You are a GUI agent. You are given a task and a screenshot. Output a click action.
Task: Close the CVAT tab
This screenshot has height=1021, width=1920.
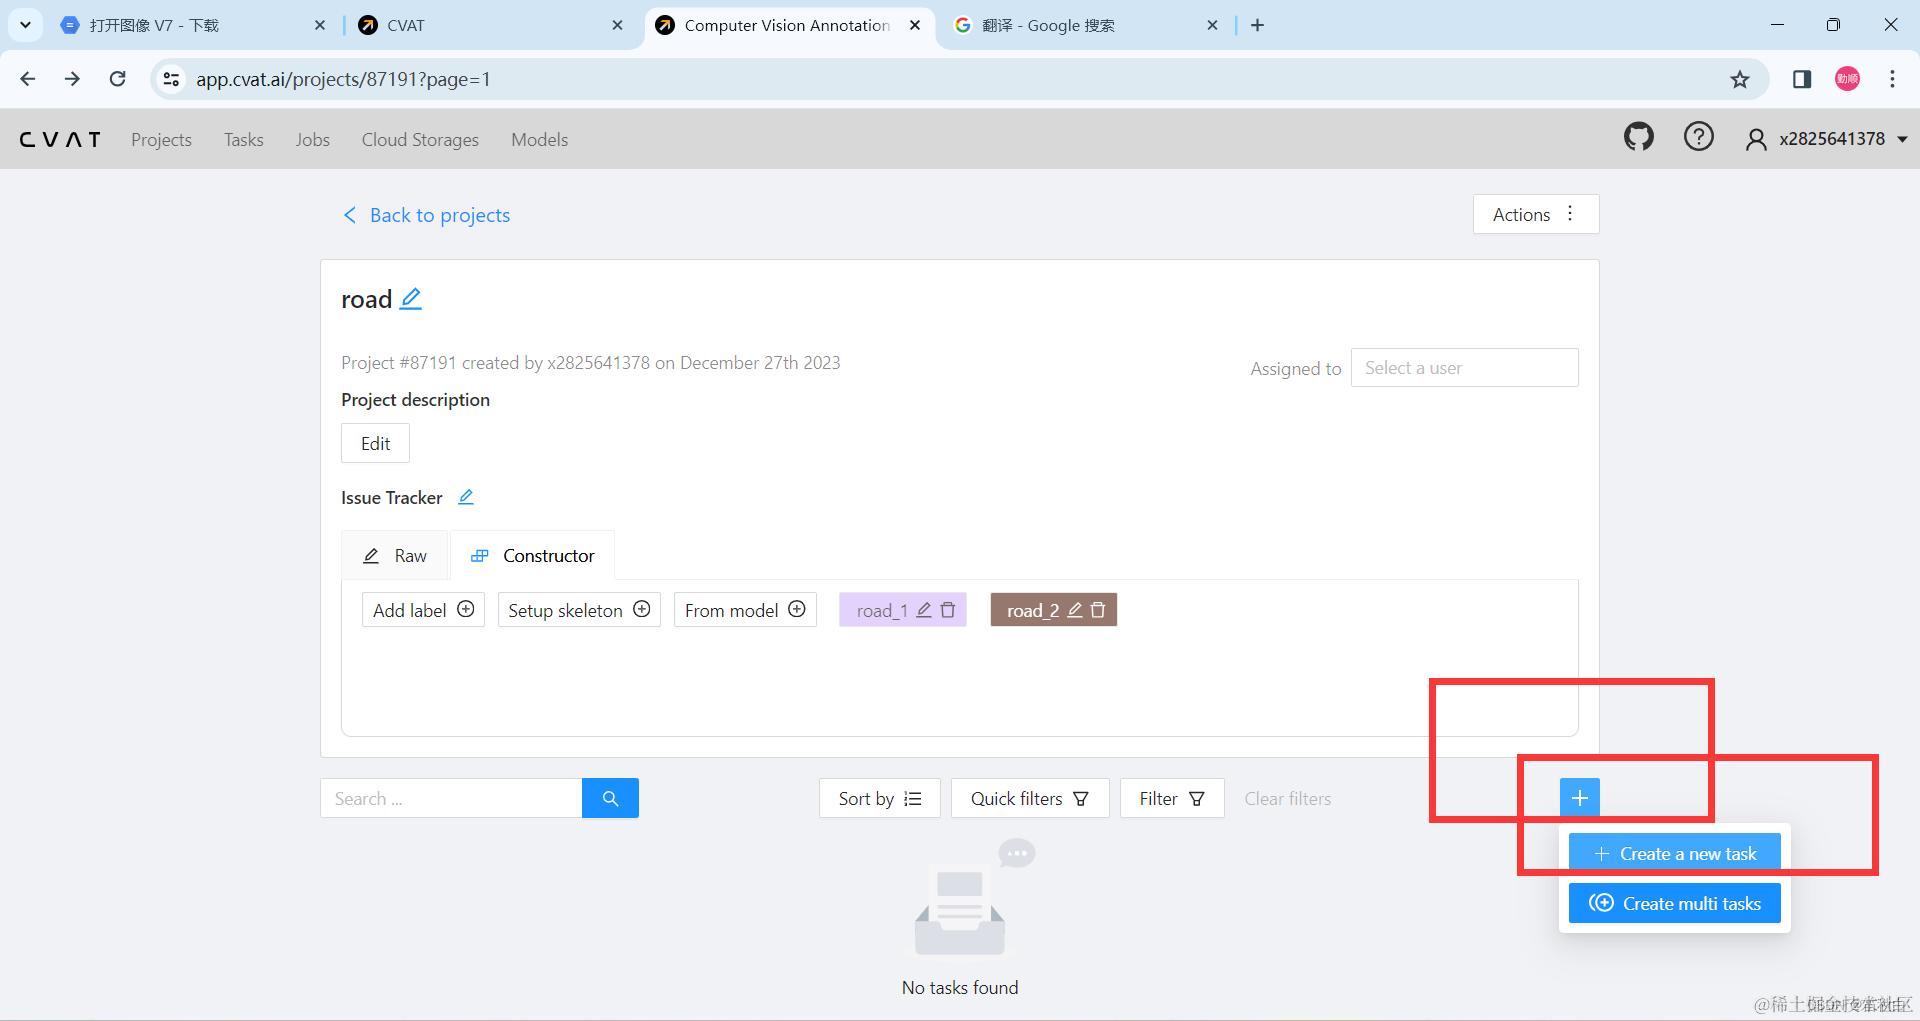click(618, 25)
